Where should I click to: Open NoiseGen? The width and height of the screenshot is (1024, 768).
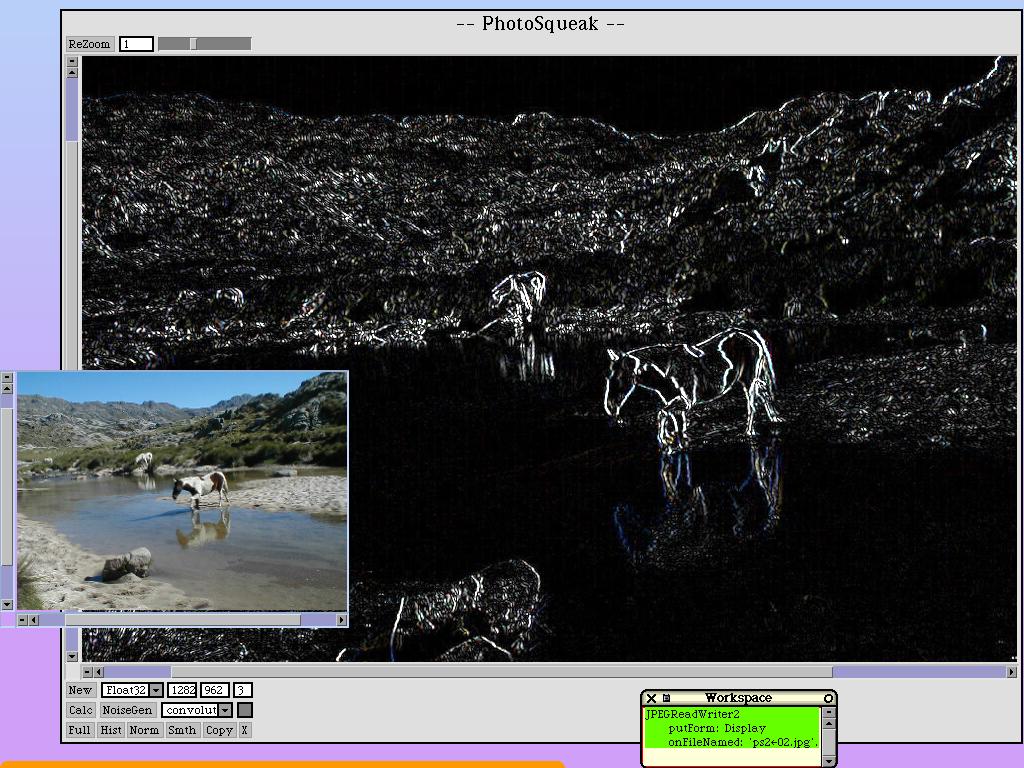tap(127, 710)
